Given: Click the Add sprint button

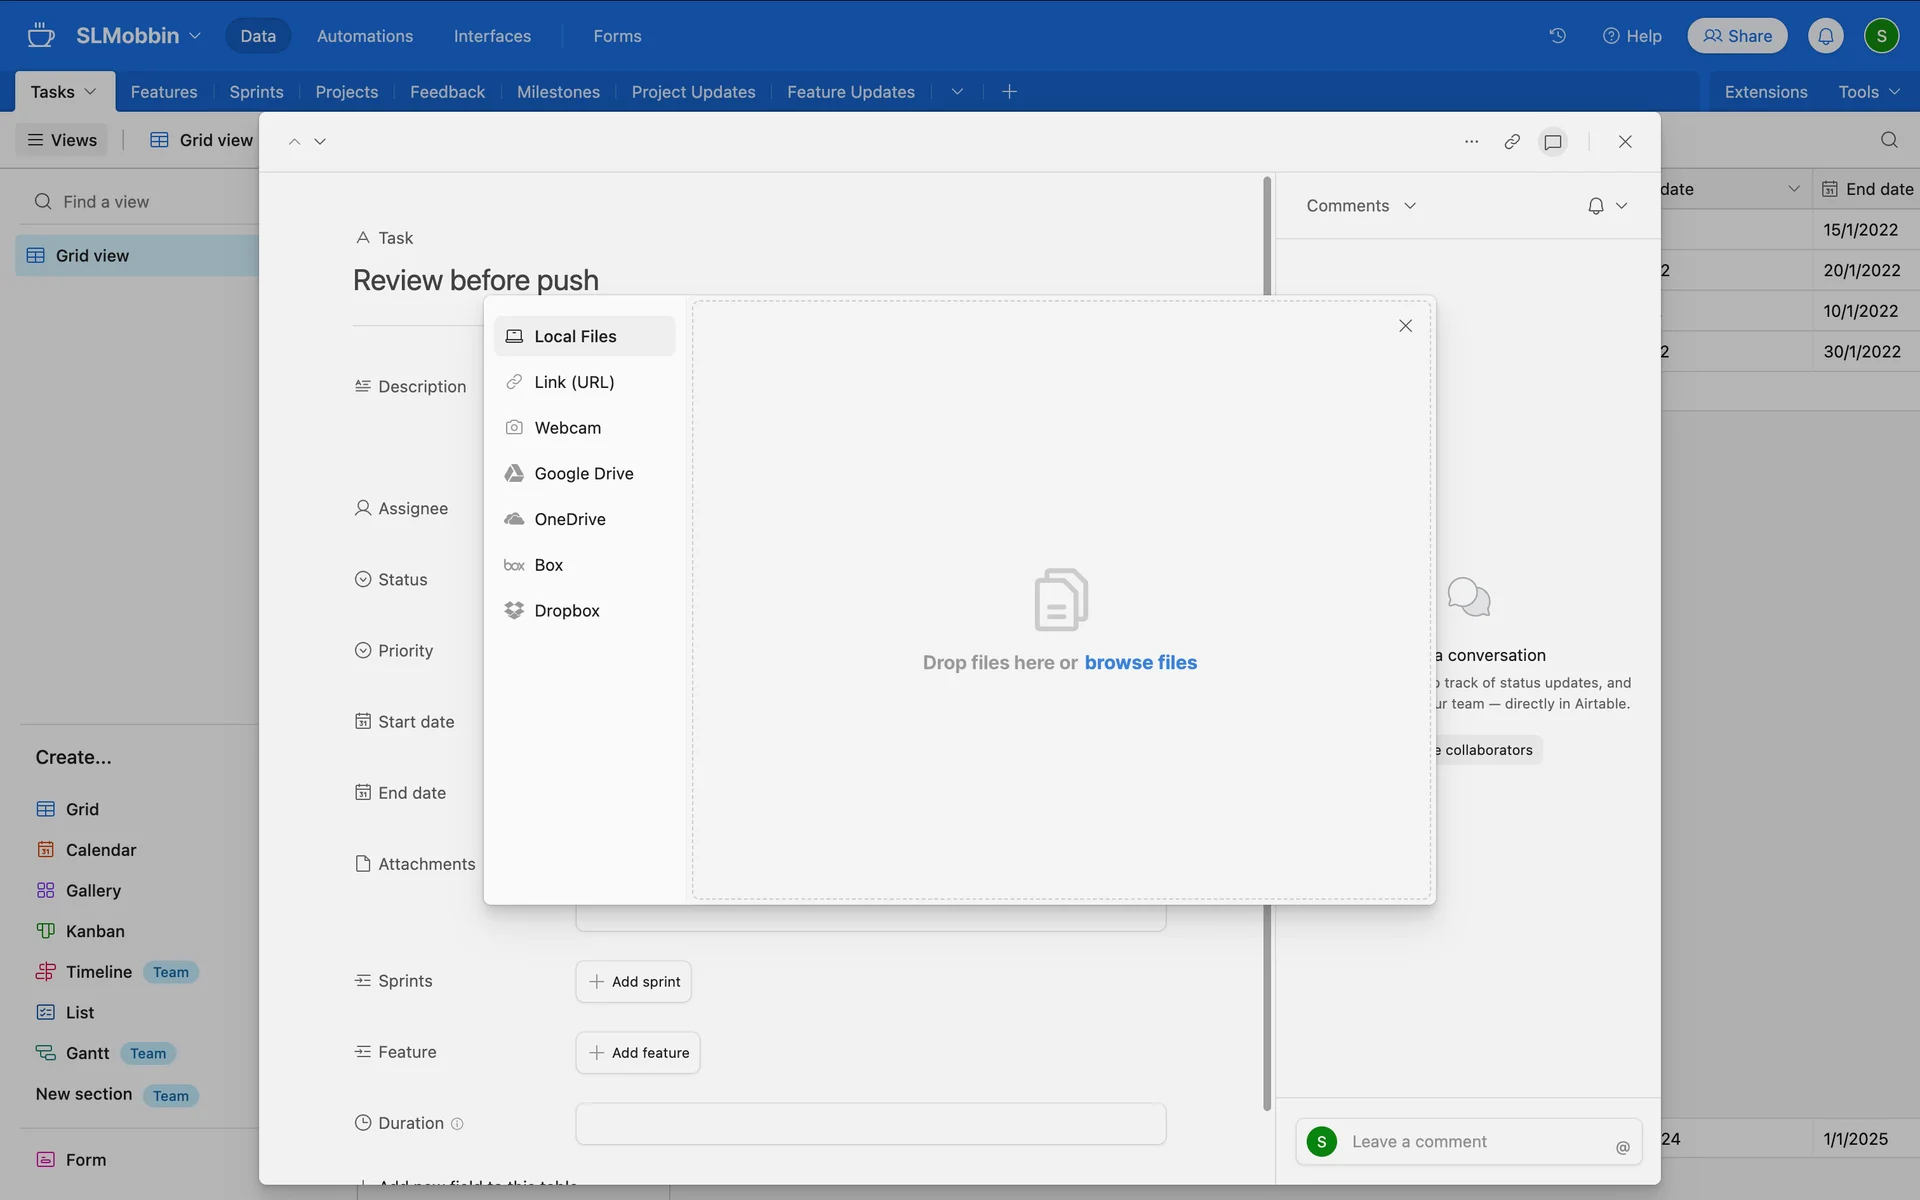Looking at the screenshot, I should [x=633, y=981].
